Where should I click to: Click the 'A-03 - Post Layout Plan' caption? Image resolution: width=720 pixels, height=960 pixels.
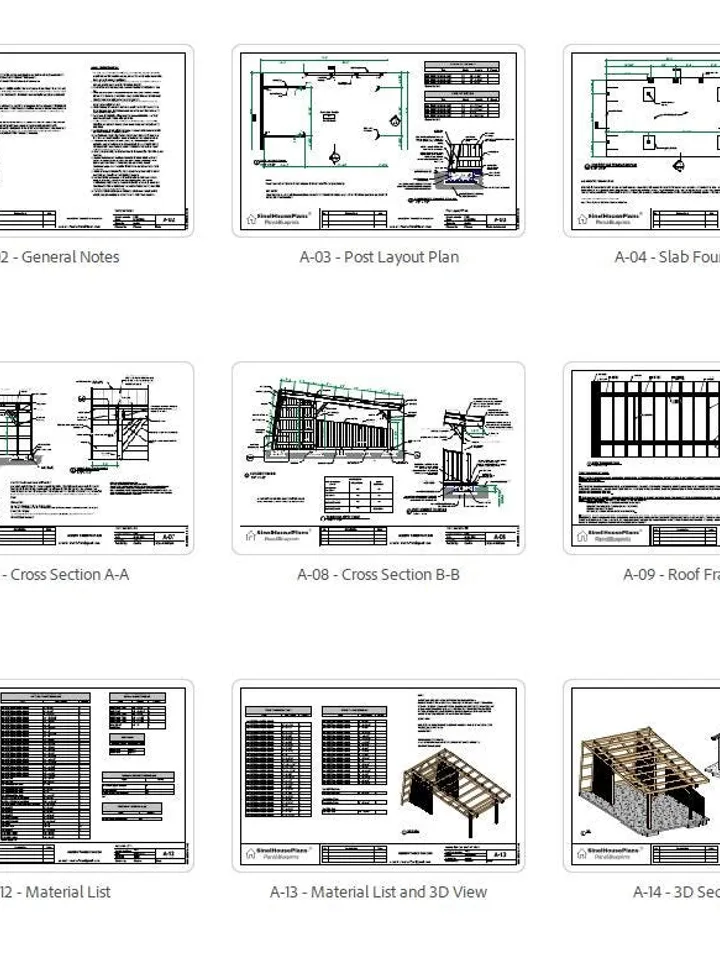pyautogui.click(x=379, y=257)
